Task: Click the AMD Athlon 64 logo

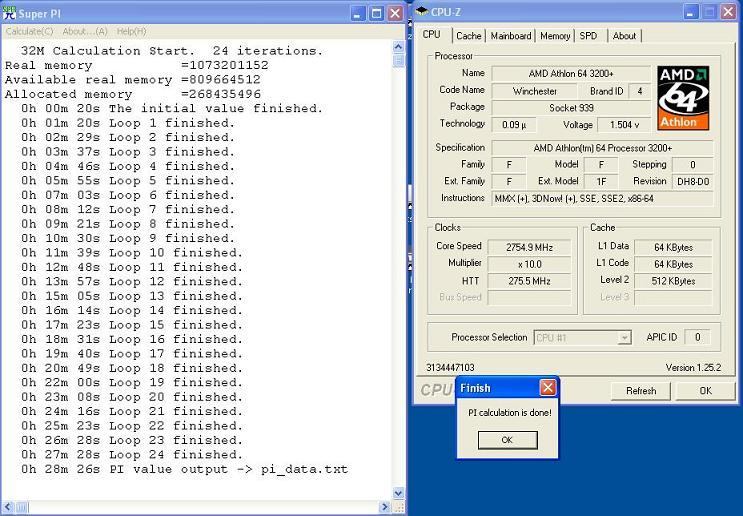Action: pos(683,98)
